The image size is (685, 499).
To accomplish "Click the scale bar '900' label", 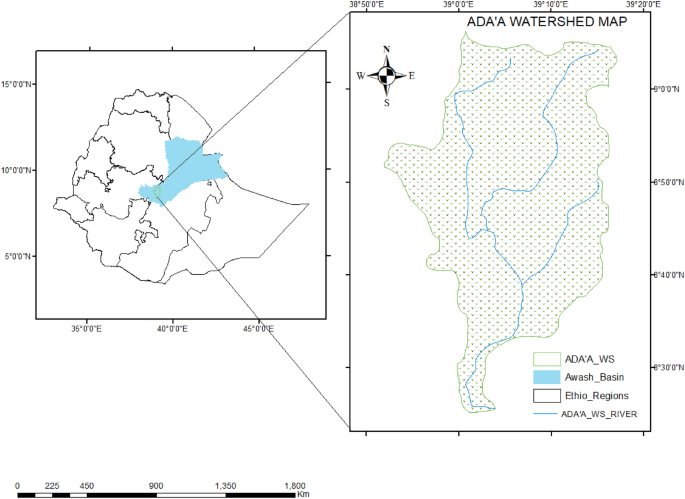I will pos(156,486).
